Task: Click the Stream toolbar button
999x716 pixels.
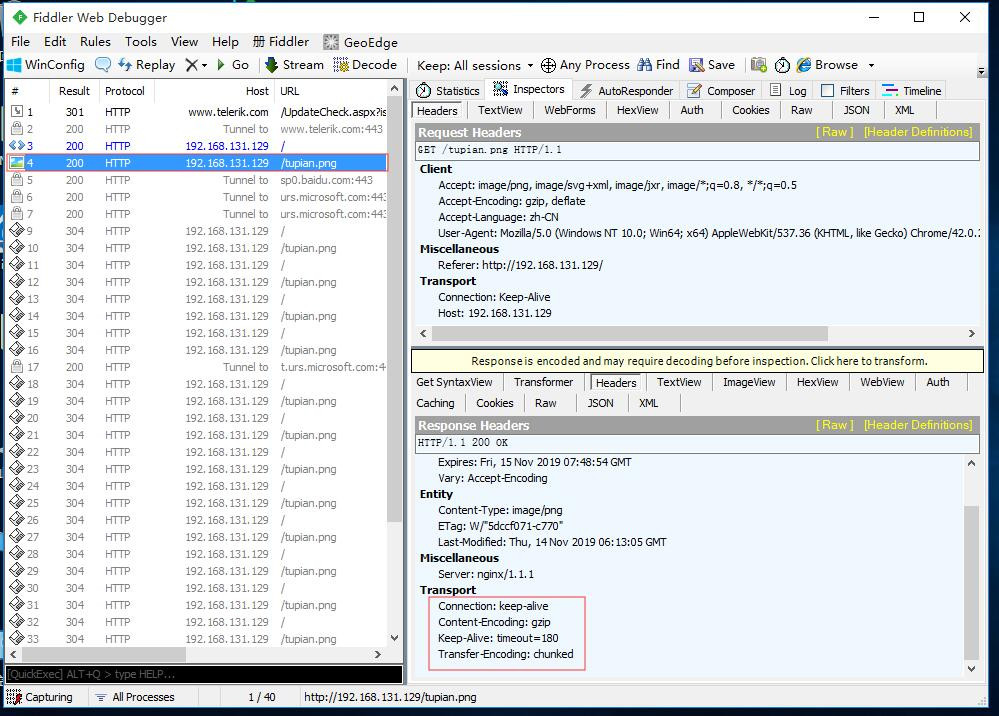Action: (x=294, y=65)
